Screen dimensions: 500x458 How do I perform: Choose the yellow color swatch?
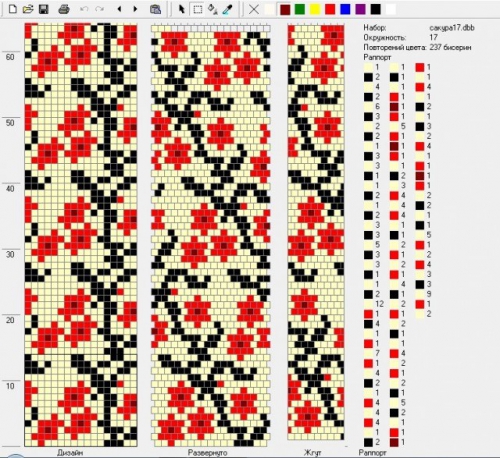tap(315, 9)
